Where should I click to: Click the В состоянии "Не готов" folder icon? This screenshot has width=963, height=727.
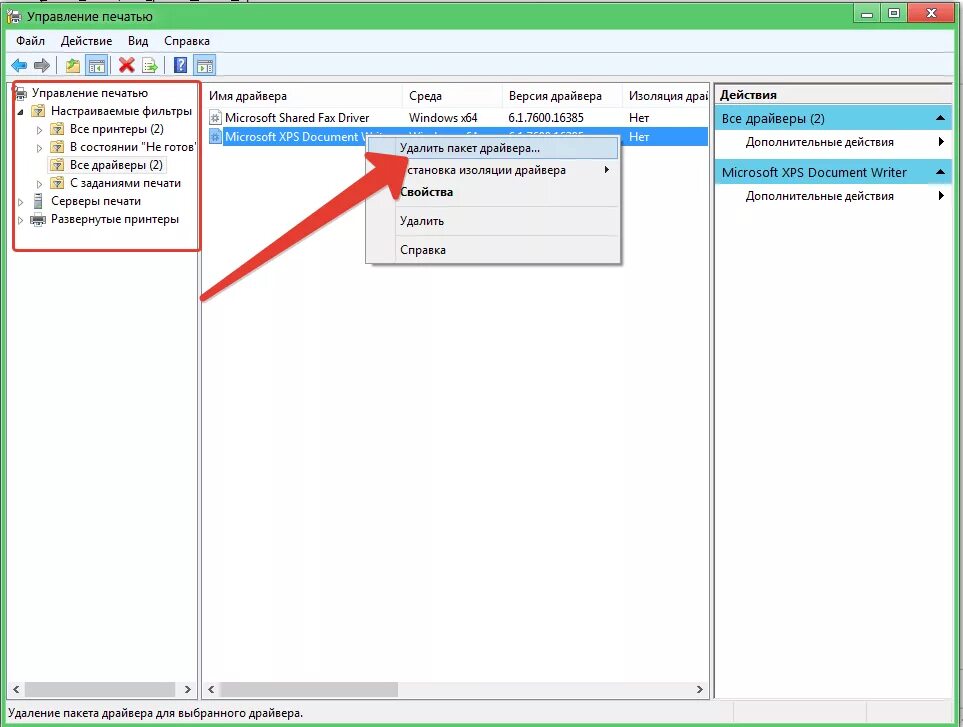57,147
